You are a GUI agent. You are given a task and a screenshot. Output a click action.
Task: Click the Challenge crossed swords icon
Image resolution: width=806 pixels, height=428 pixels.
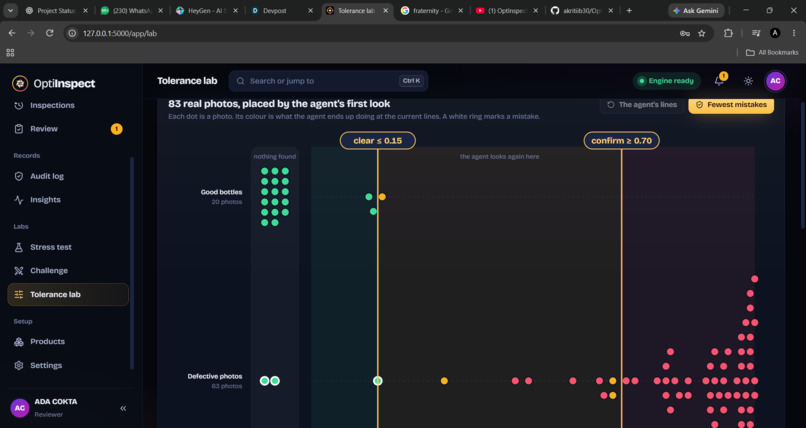click(19, 271)
